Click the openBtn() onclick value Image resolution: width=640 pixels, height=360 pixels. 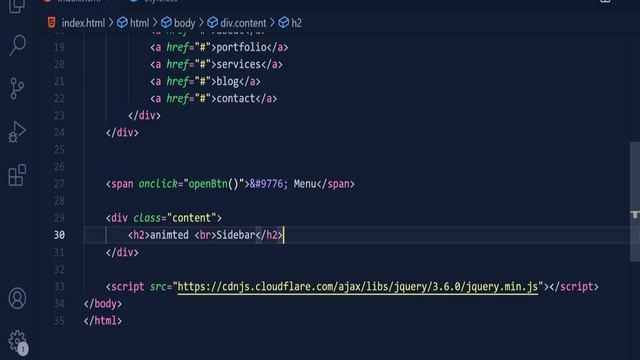click(213, 184)
